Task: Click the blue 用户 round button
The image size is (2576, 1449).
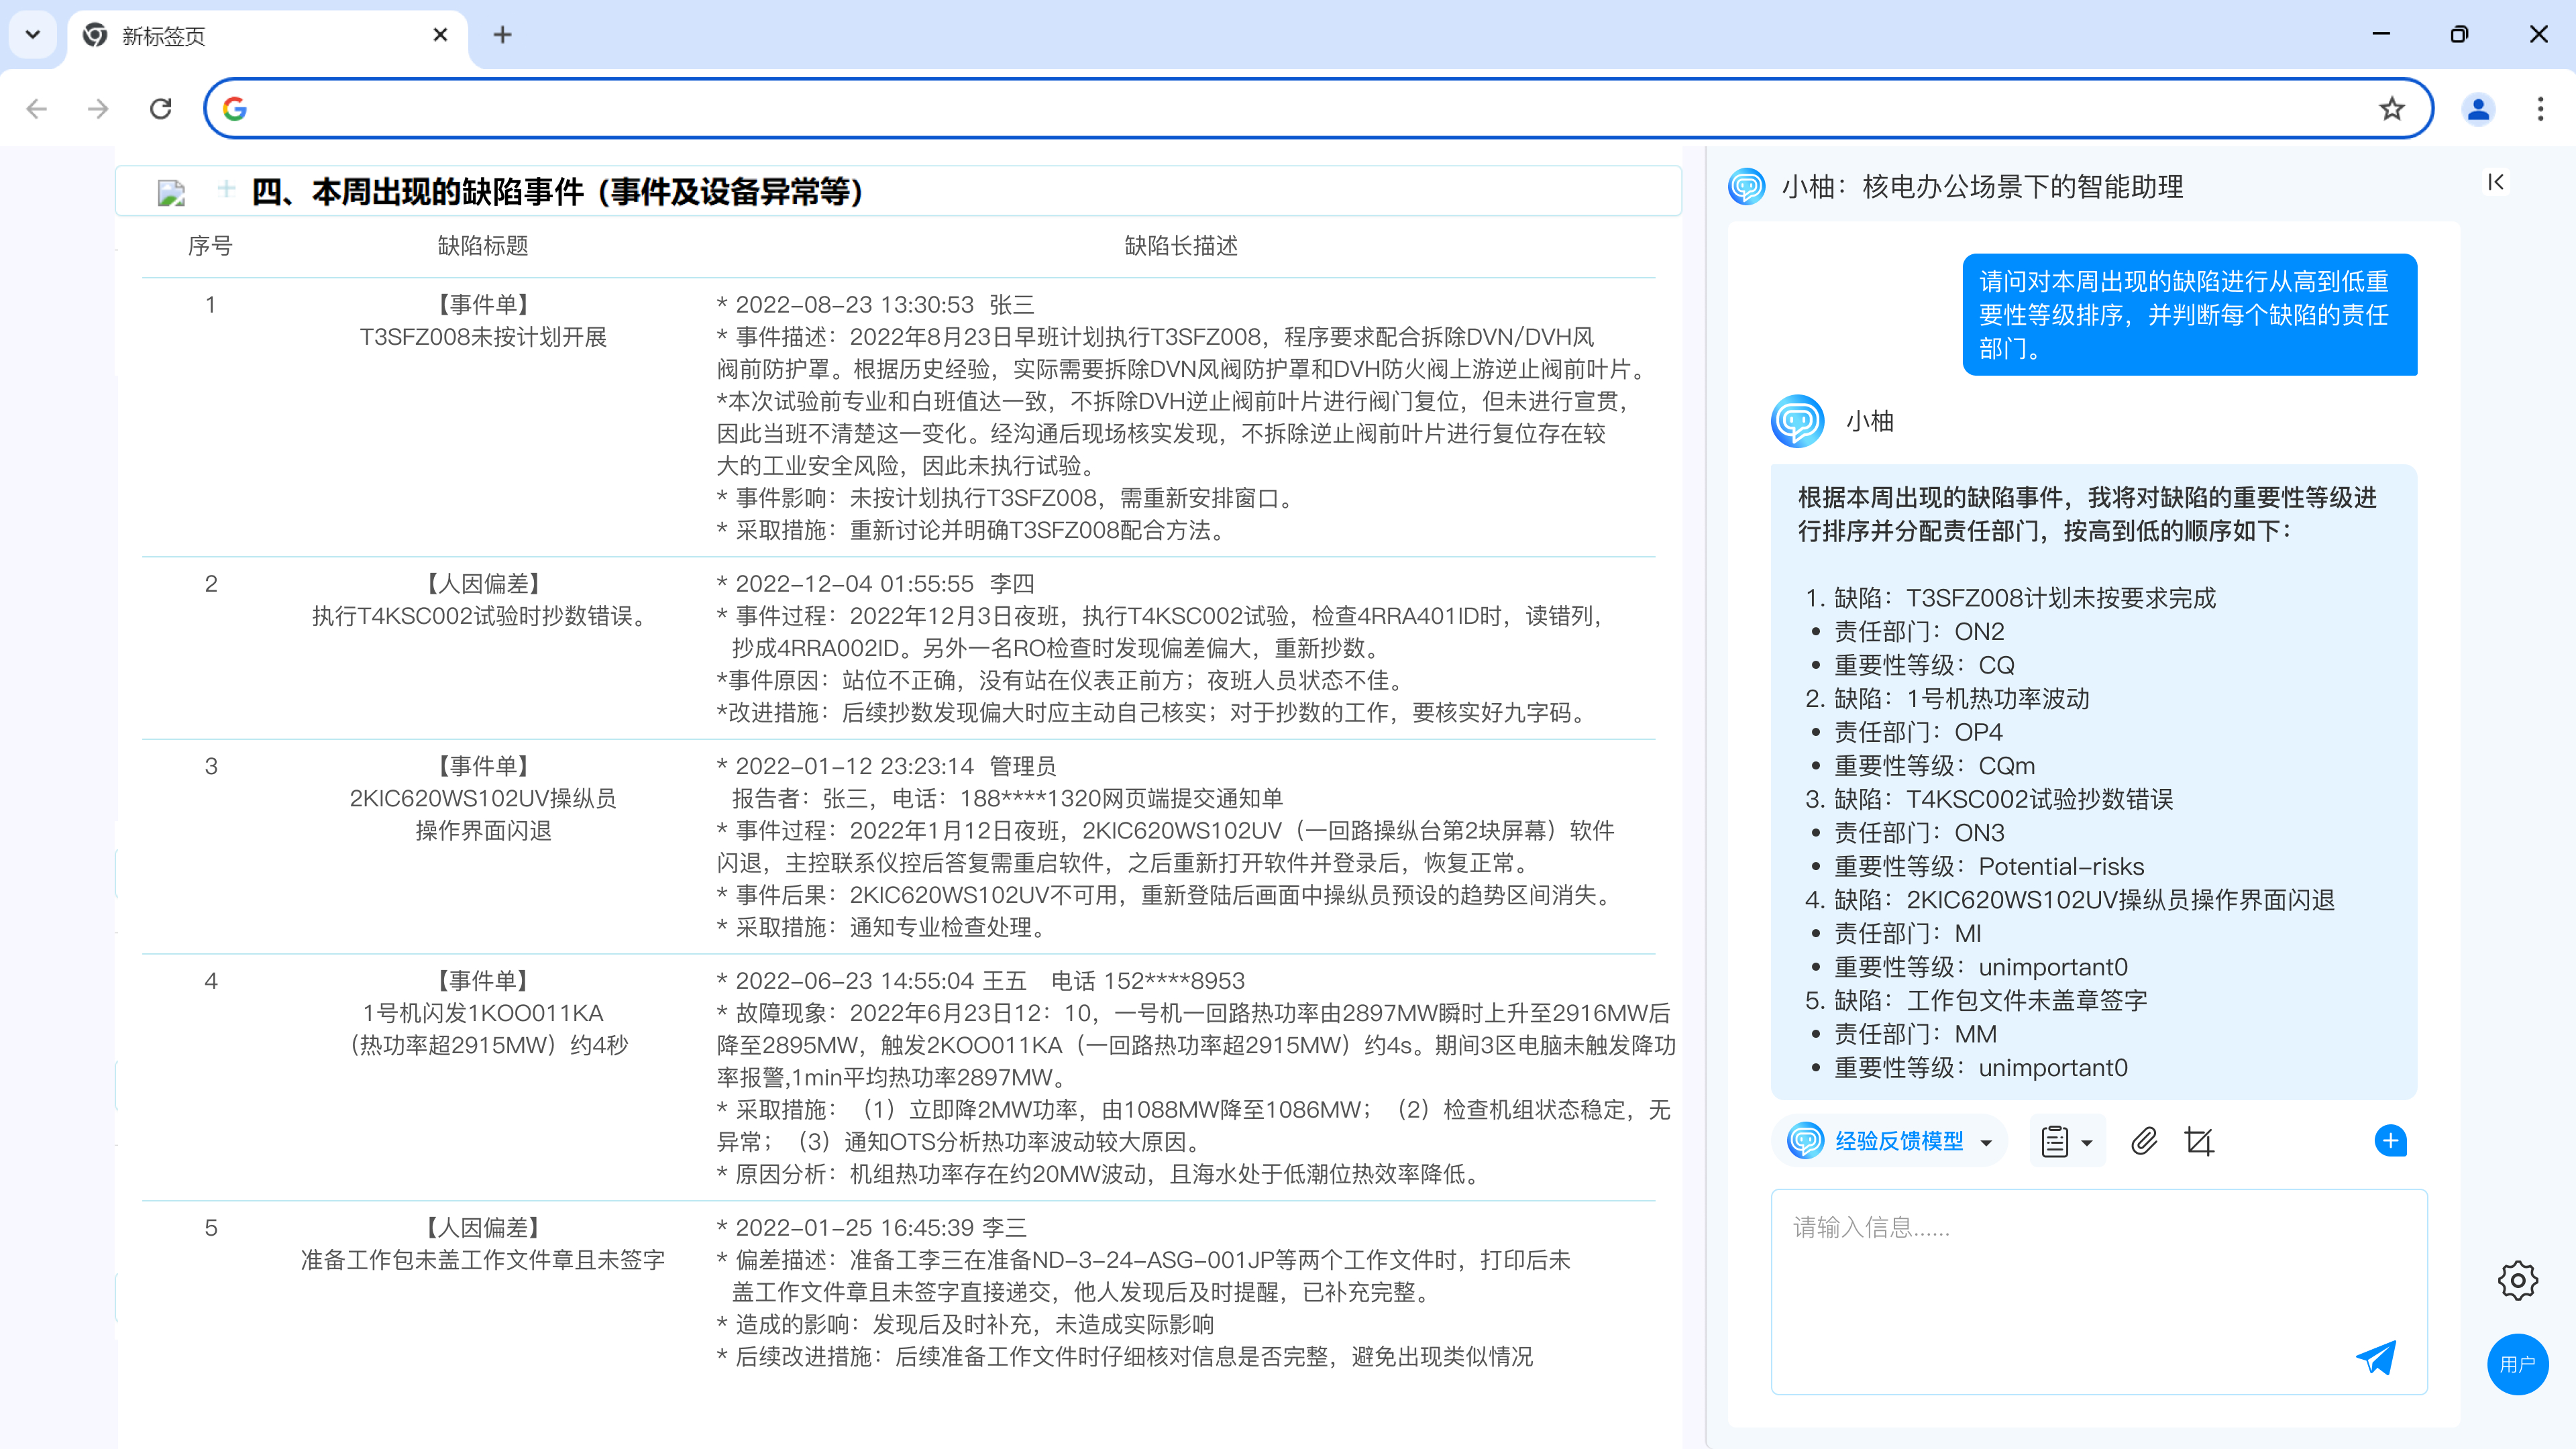Action: tap(2517, 1364)
